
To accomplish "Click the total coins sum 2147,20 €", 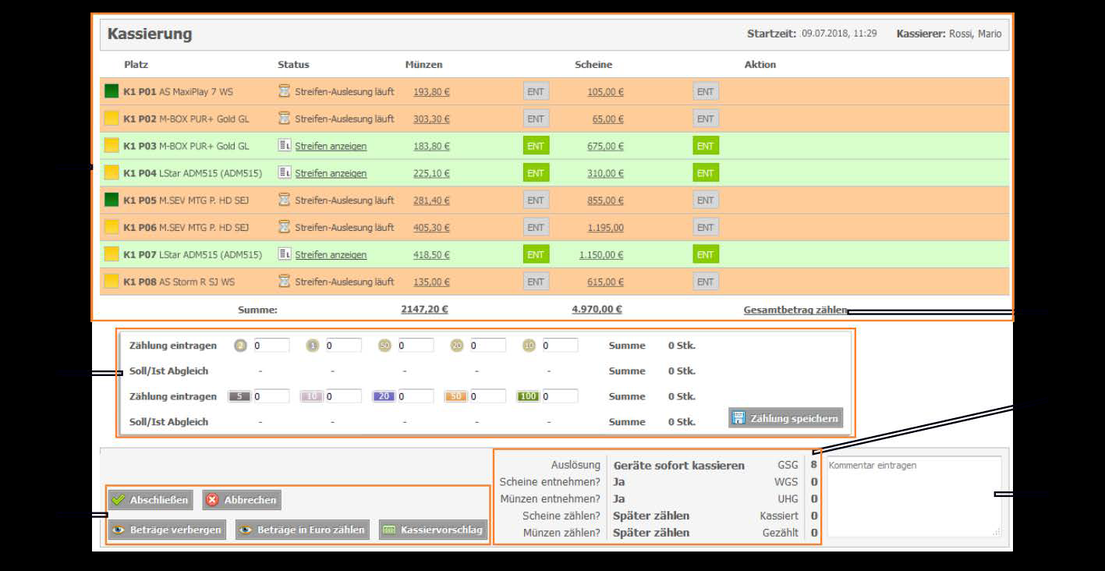I will click(425, 309).
